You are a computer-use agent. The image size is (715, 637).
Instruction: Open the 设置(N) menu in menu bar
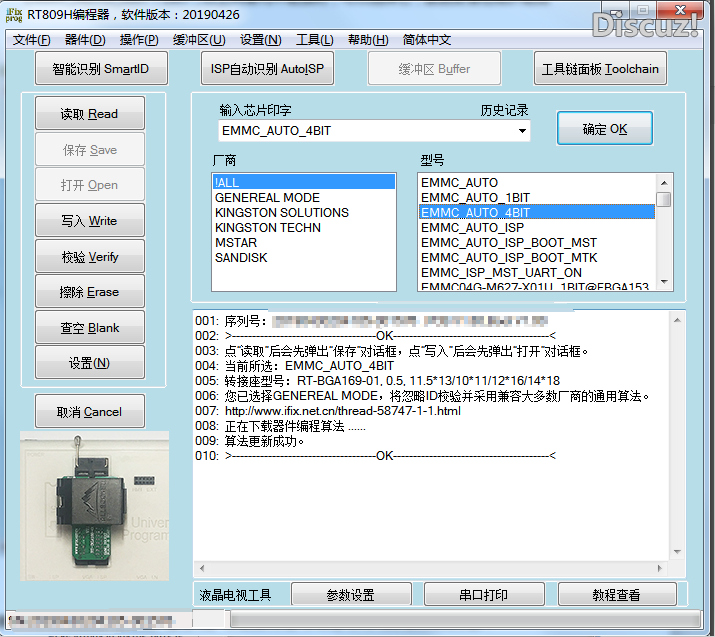point(261,40)
